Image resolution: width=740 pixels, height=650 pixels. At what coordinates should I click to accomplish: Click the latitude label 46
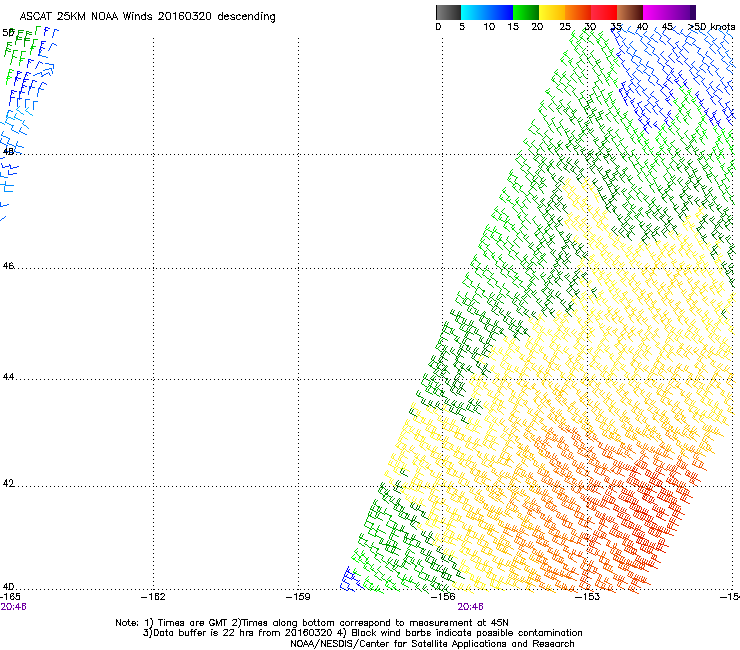[8, 266]
